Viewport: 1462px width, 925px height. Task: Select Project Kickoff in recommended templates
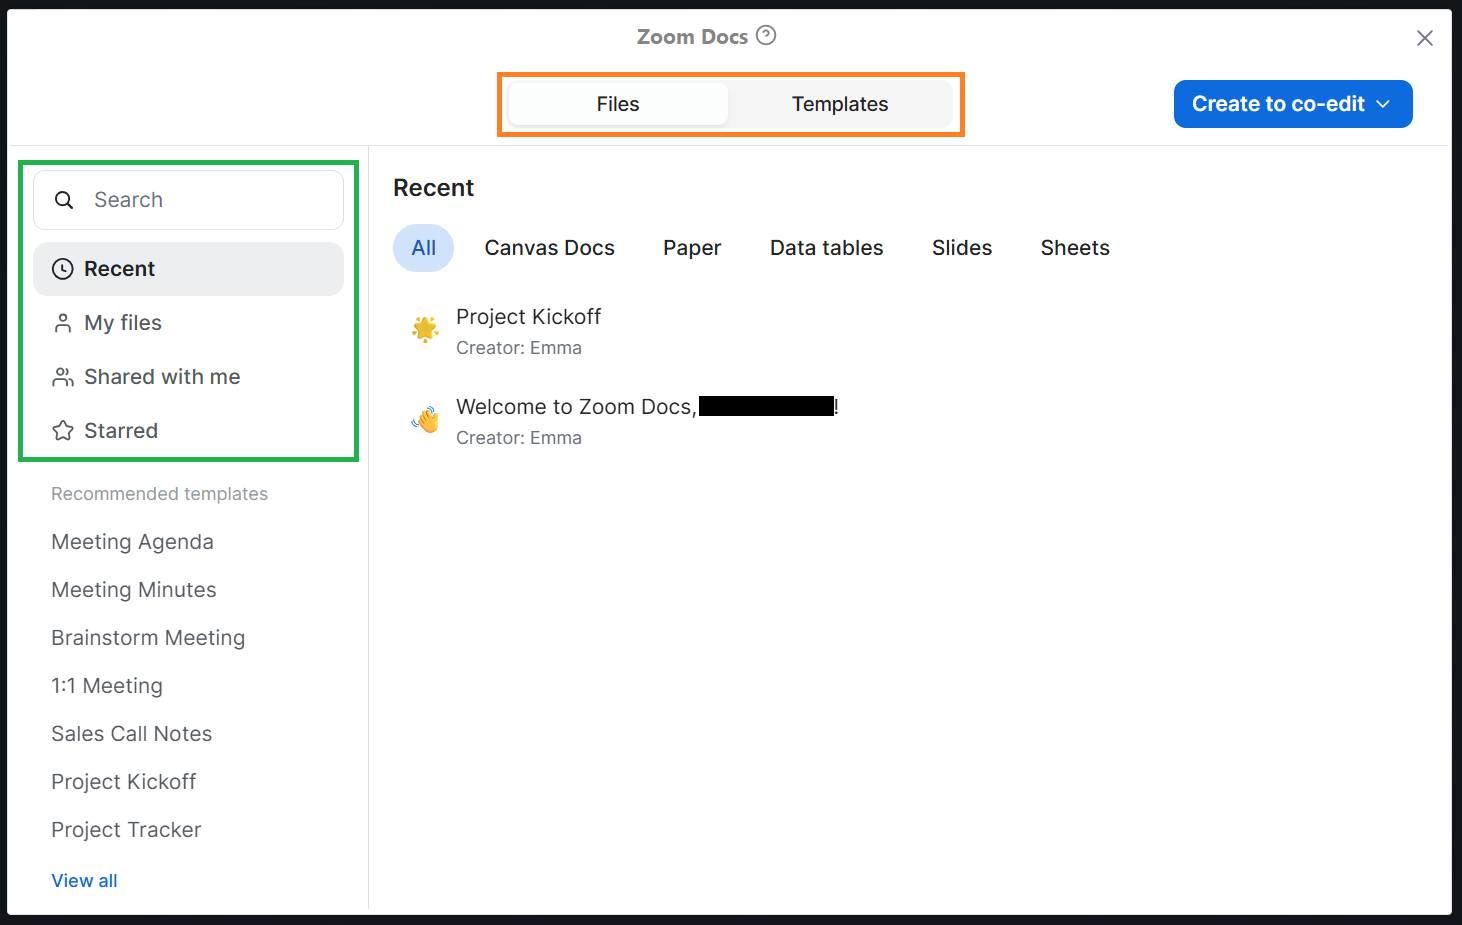[x=124, y=782]
